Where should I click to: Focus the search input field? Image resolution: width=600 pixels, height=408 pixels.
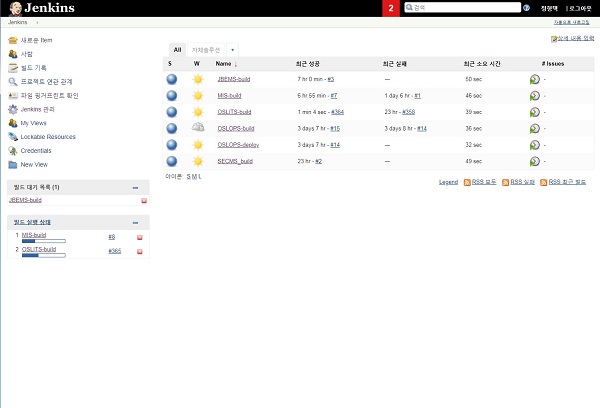click(x=462, y=7)
